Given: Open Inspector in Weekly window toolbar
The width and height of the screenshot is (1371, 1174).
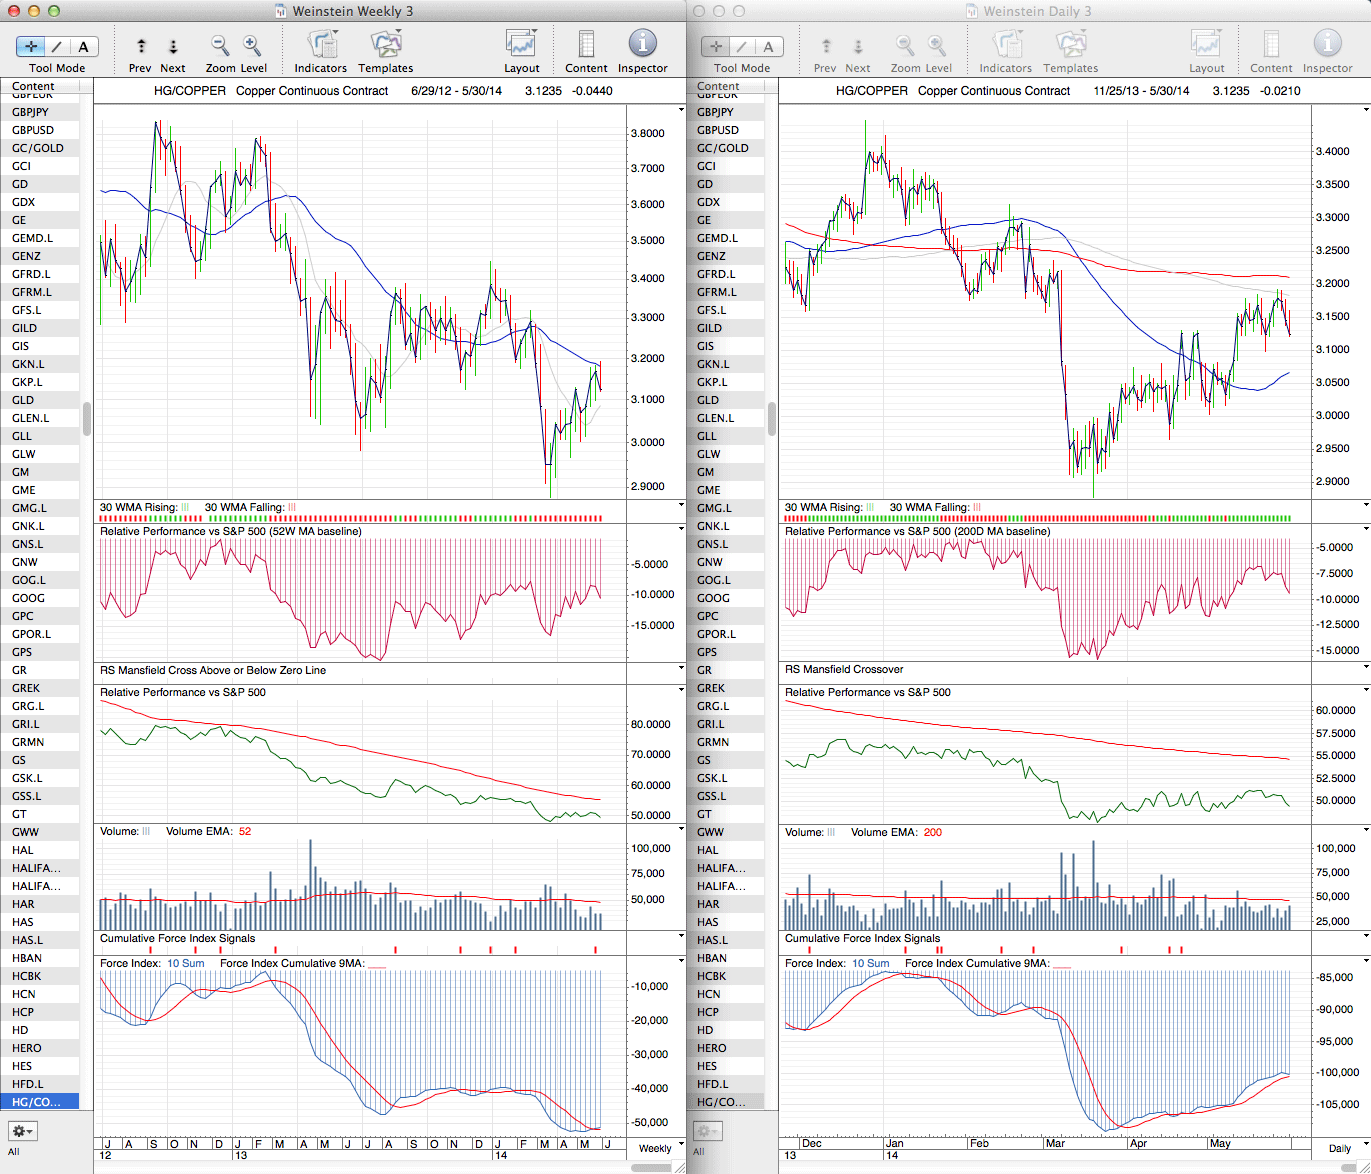Looking at the screenshot, I should [x=642, y=45].
